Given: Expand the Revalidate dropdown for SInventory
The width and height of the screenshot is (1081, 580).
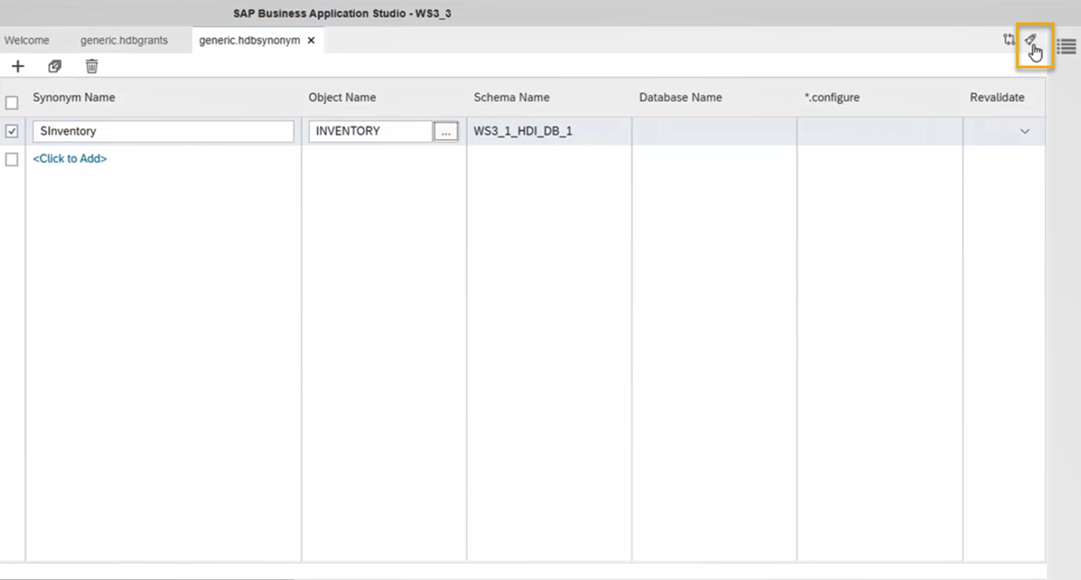Looking at the screenshot, I should click(1024, 131).
